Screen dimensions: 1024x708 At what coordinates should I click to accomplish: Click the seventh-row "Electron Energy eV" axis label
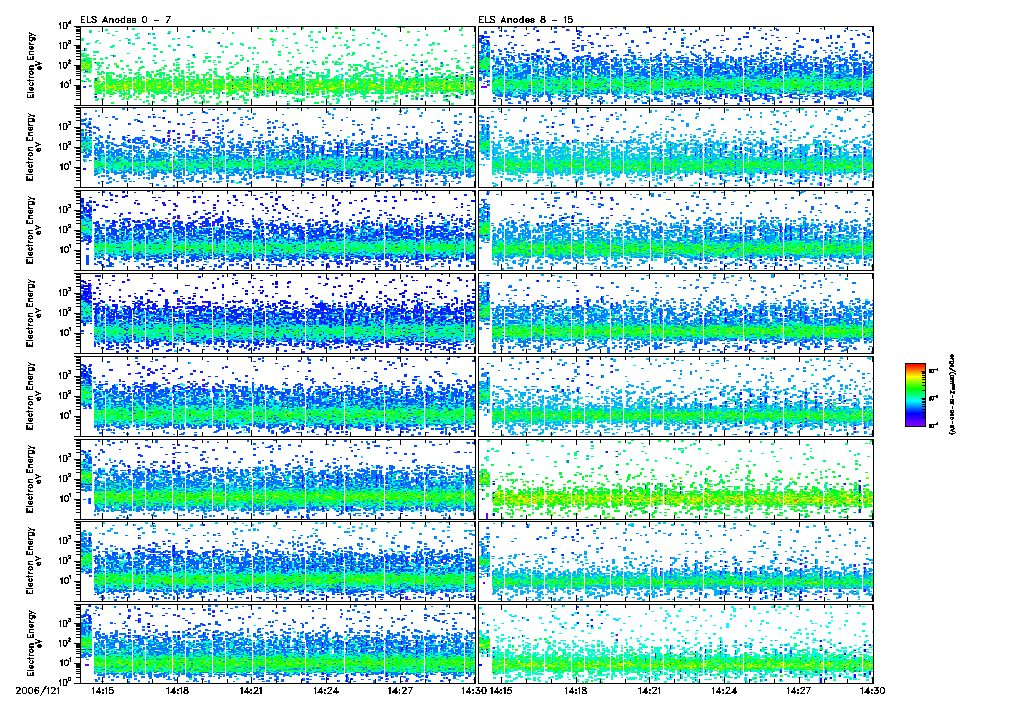pyautogui.click(x=33, y=561)
